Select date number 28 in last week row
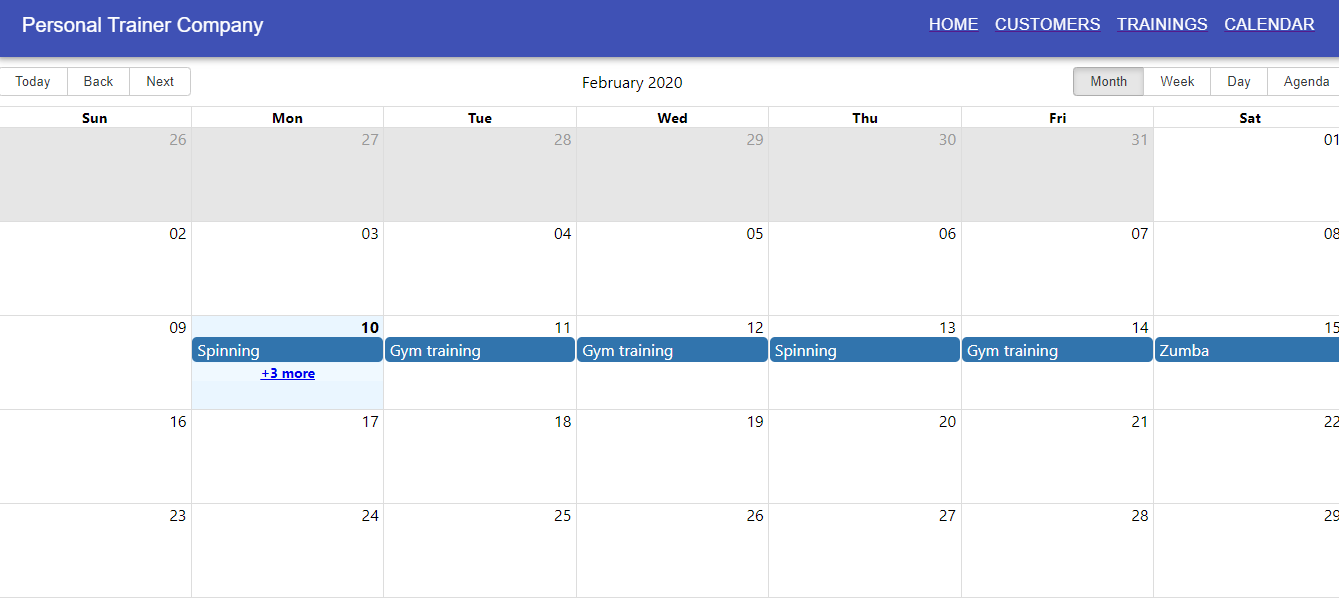This screenshot has width=1339, height=603. 1140,516
